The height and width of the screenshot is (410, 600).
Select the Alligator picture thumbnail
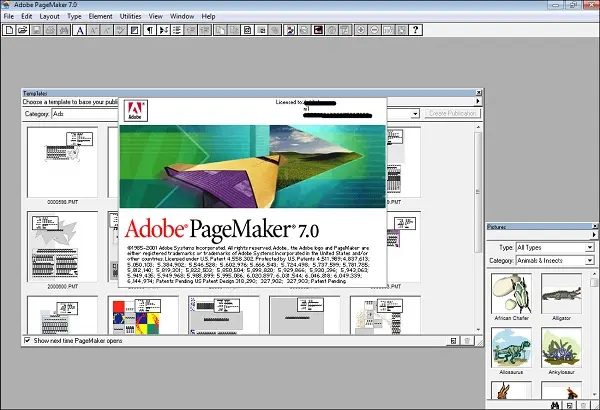(561, 293)
